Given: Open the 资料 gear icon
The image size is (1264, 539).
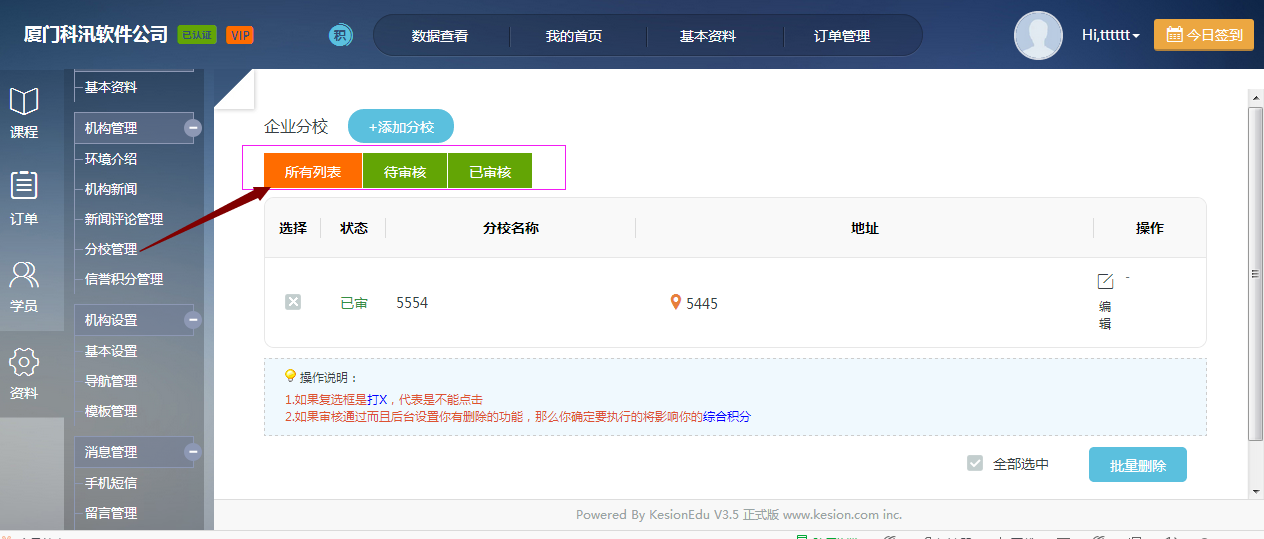Looking at the screenshot, I should pyautogui.click(x=24, y=362).
